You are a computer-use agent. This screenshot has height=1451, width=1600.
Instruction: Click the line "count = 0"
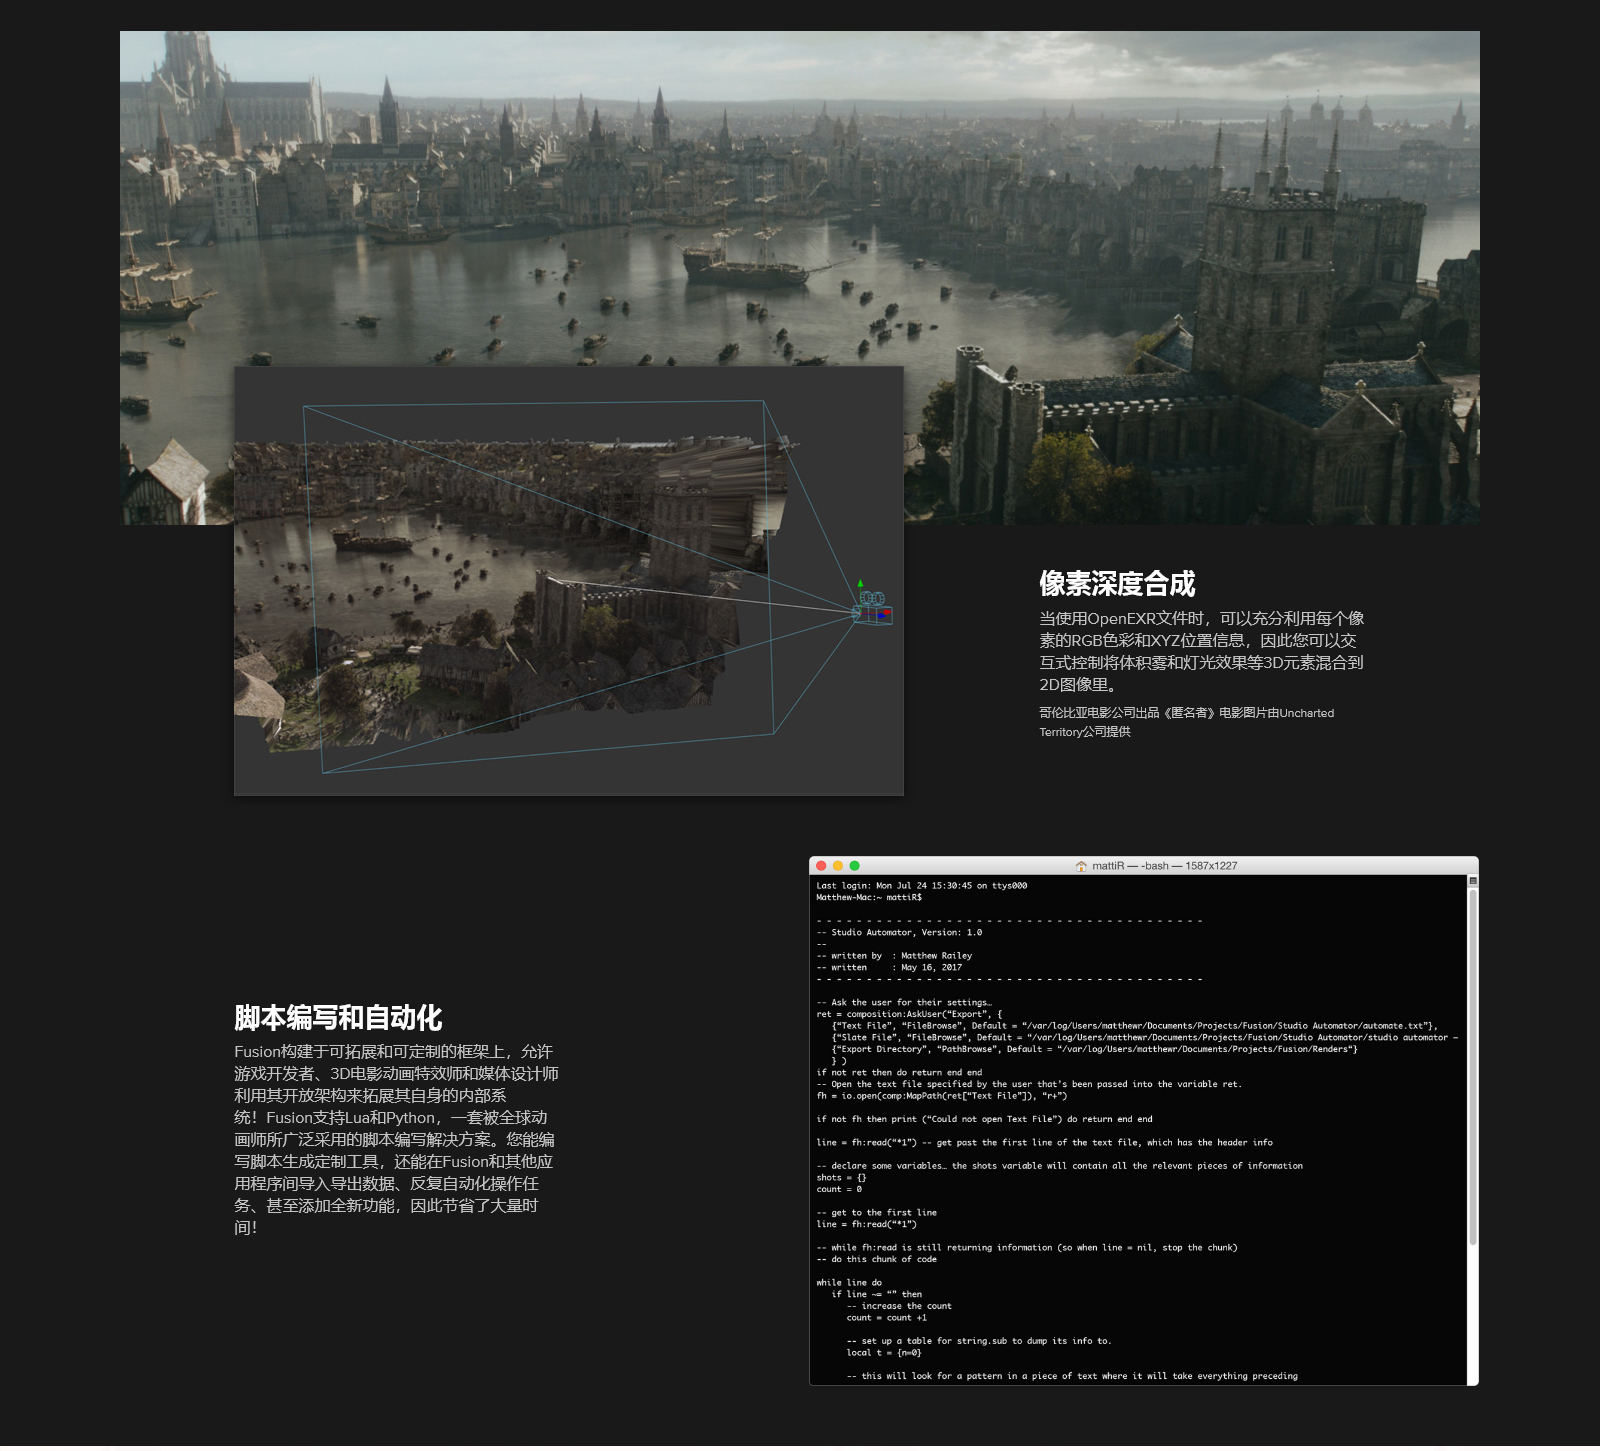(839, 1189)
